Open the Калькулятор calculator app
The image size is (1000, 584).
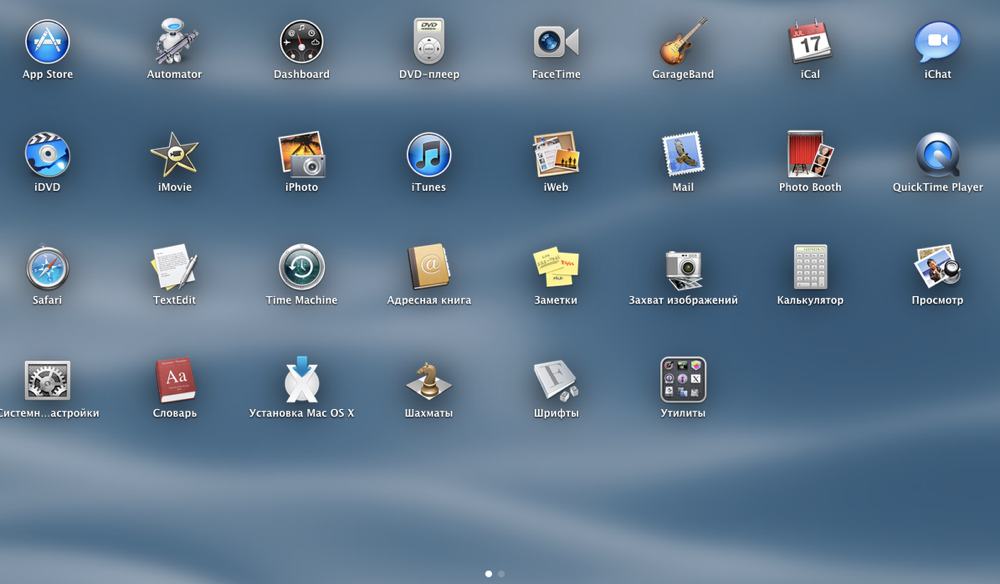[810, 268]
